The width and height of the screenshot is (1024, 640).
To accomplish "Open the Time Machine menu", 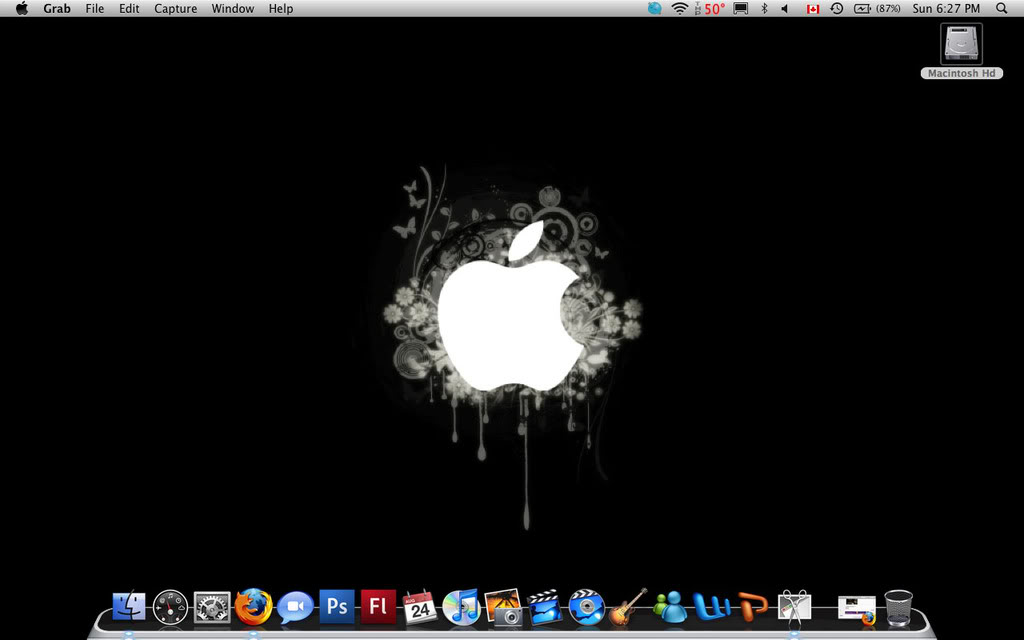I will 837,8.
